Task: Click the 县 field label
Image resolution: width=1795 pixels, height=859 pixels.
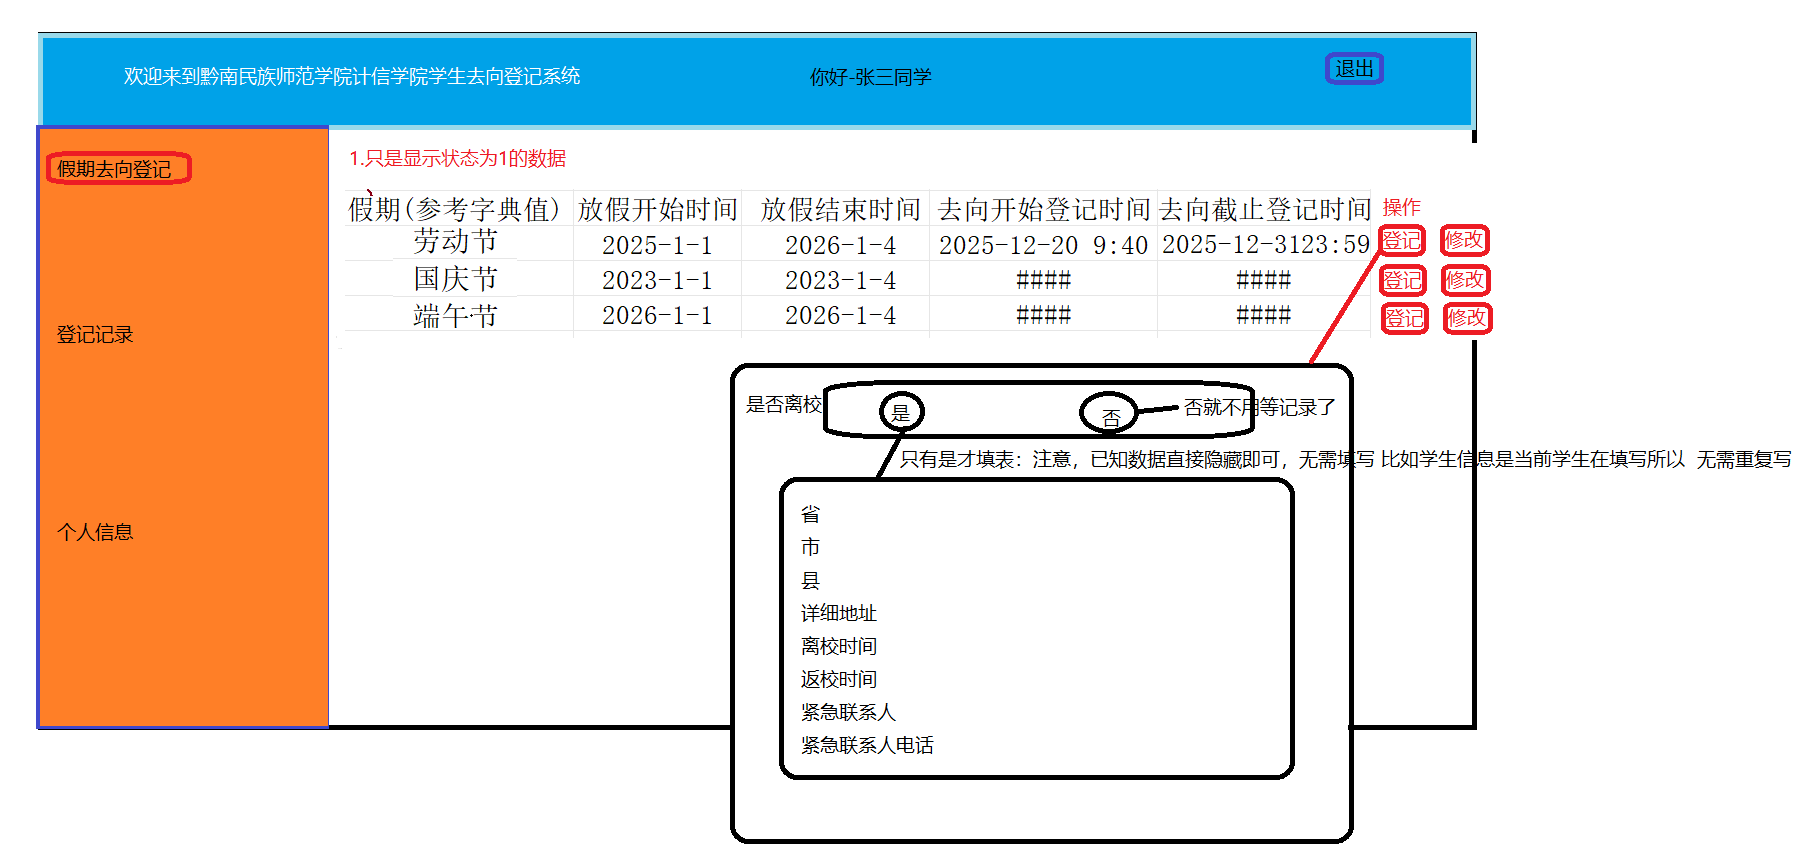Action: pos(810,580)
